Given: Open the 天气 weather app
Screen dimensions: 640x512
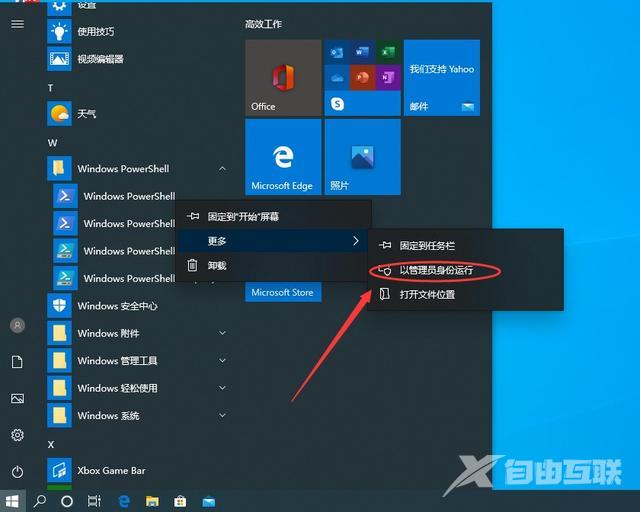Looking at the screenshot, I should [139, 113].
